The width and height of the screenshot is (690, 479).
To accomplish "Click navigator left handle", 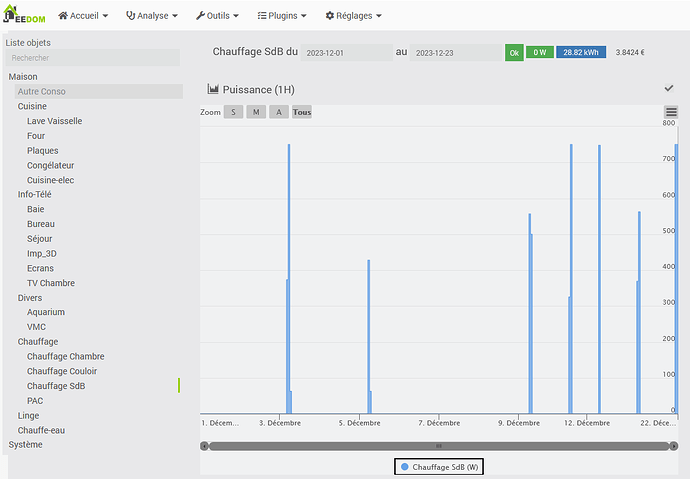I will click(204, 446).
